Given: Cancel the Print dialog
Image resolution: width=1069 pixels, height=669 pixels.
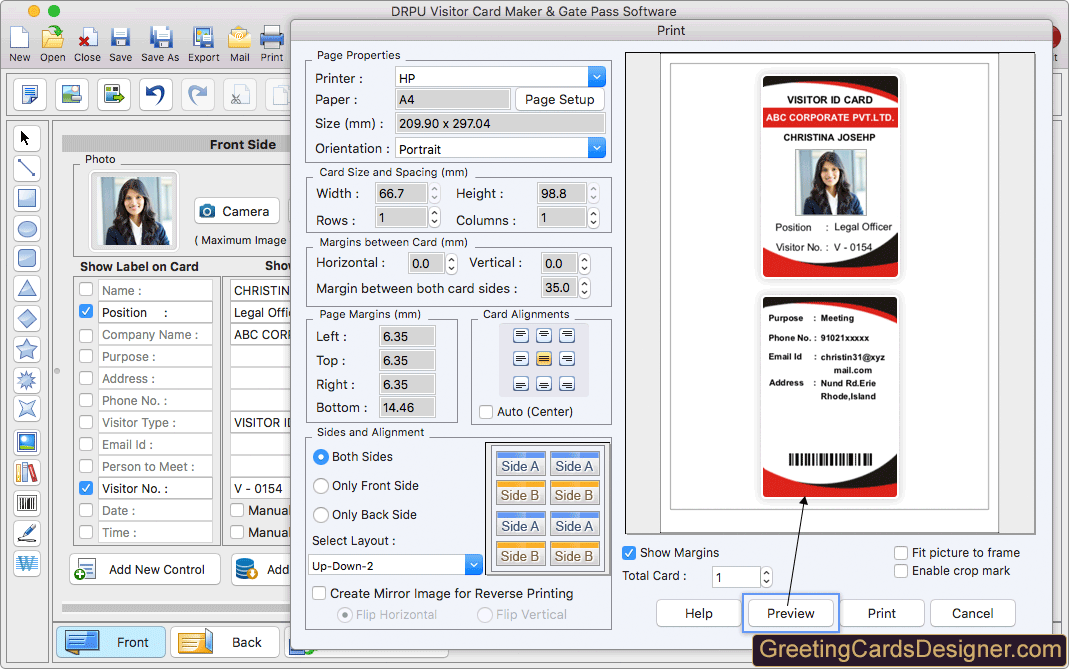Looking at the screenshot, I should (x=972, y=613).
